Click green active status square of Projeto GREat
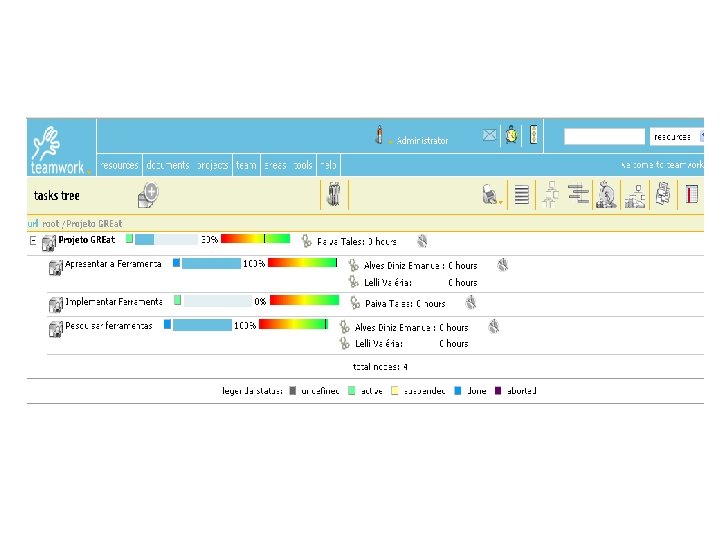Viewport: 720px width, 540px height. coord(129,238)
